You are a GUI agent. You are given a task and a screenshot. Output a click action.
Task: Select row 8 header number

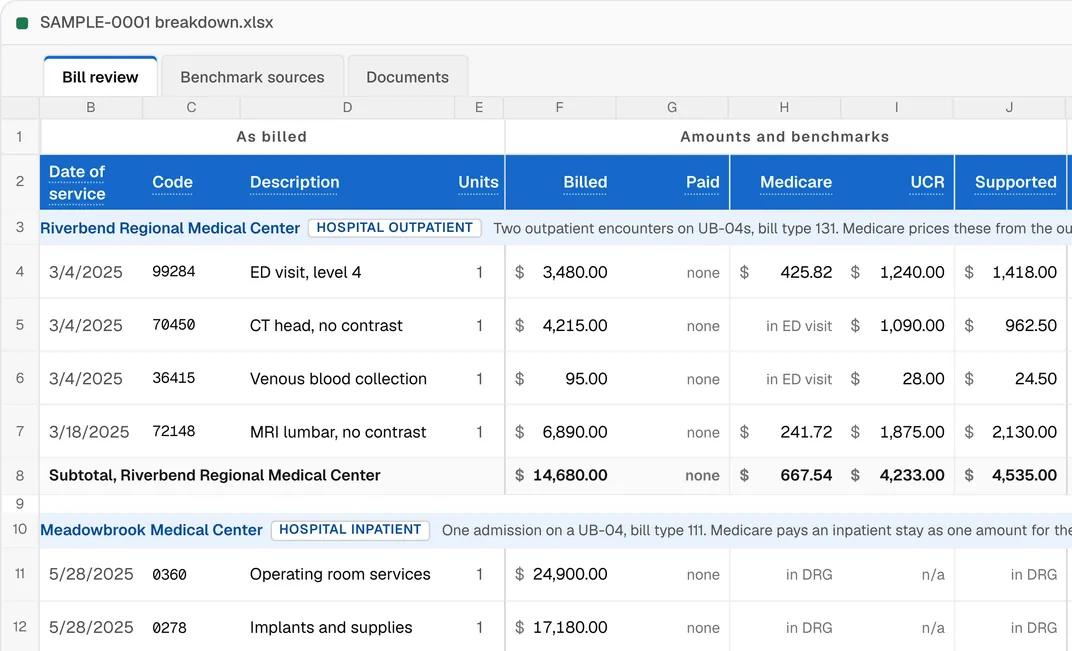pyautogui.click(x=20, y=475)
